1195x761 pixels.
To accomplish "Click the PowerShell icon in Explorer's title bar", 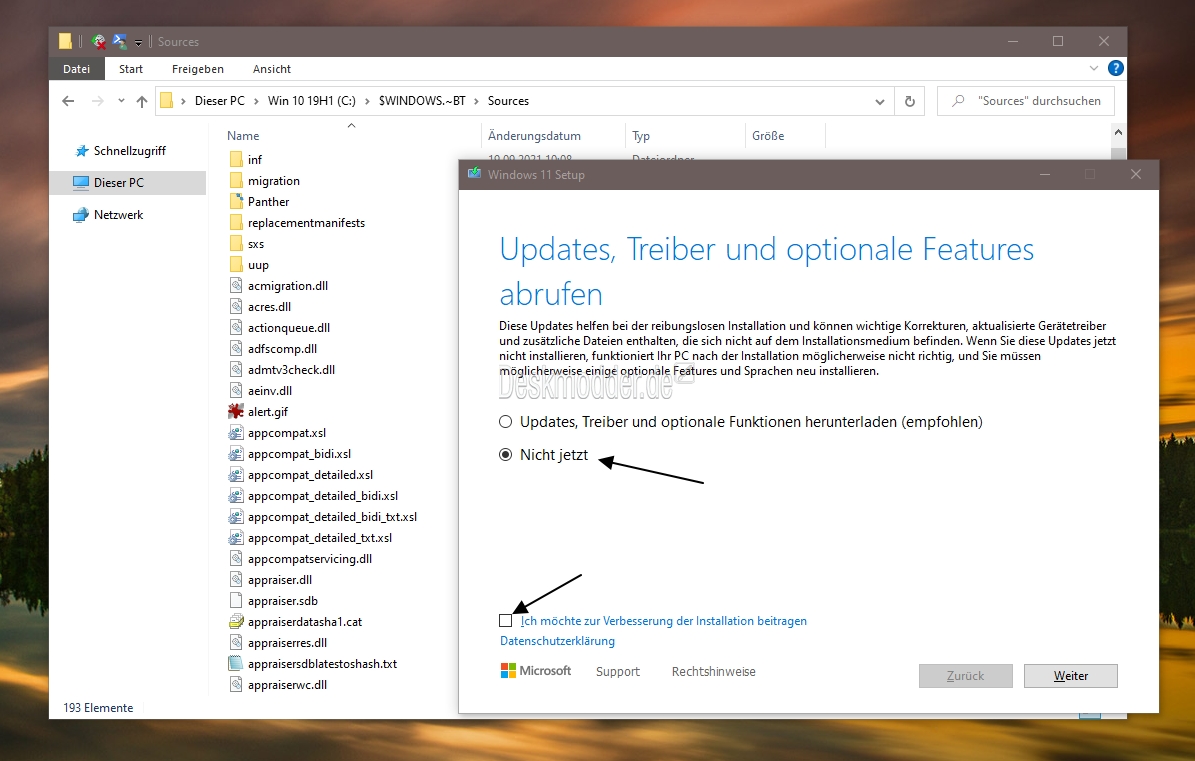I will tap(120, 41).
